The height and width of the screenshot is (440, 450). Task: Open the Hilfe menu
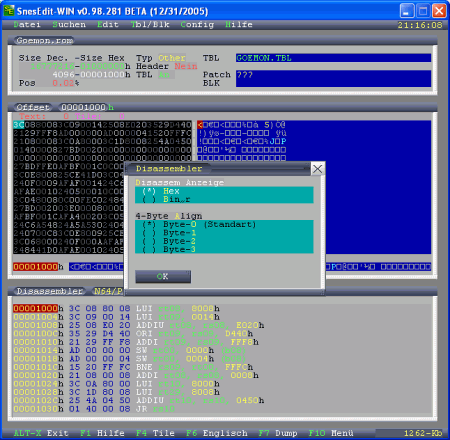(239, 25)
